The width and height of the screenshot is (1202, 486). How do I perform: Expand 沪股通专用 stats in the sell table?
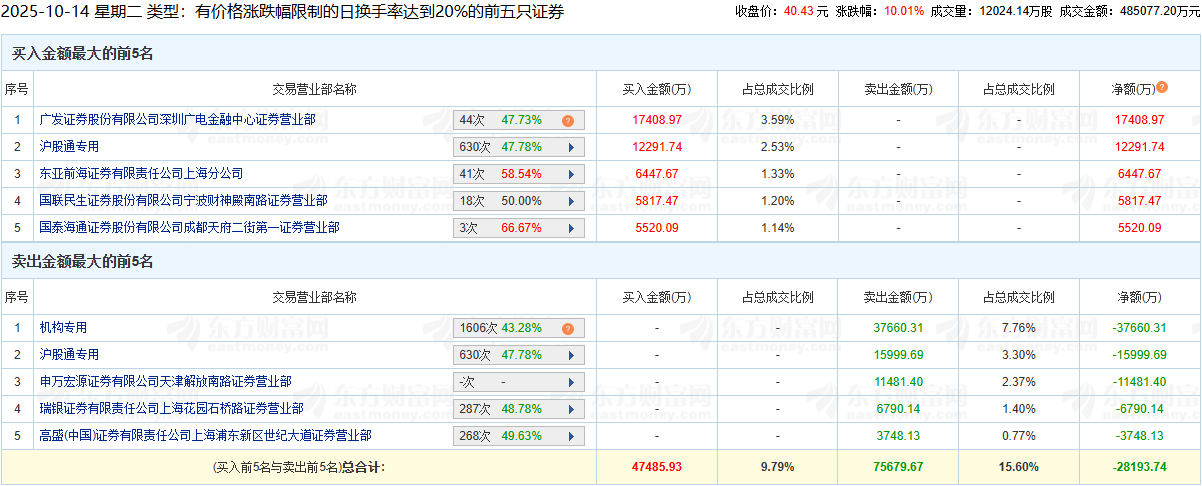571,355
